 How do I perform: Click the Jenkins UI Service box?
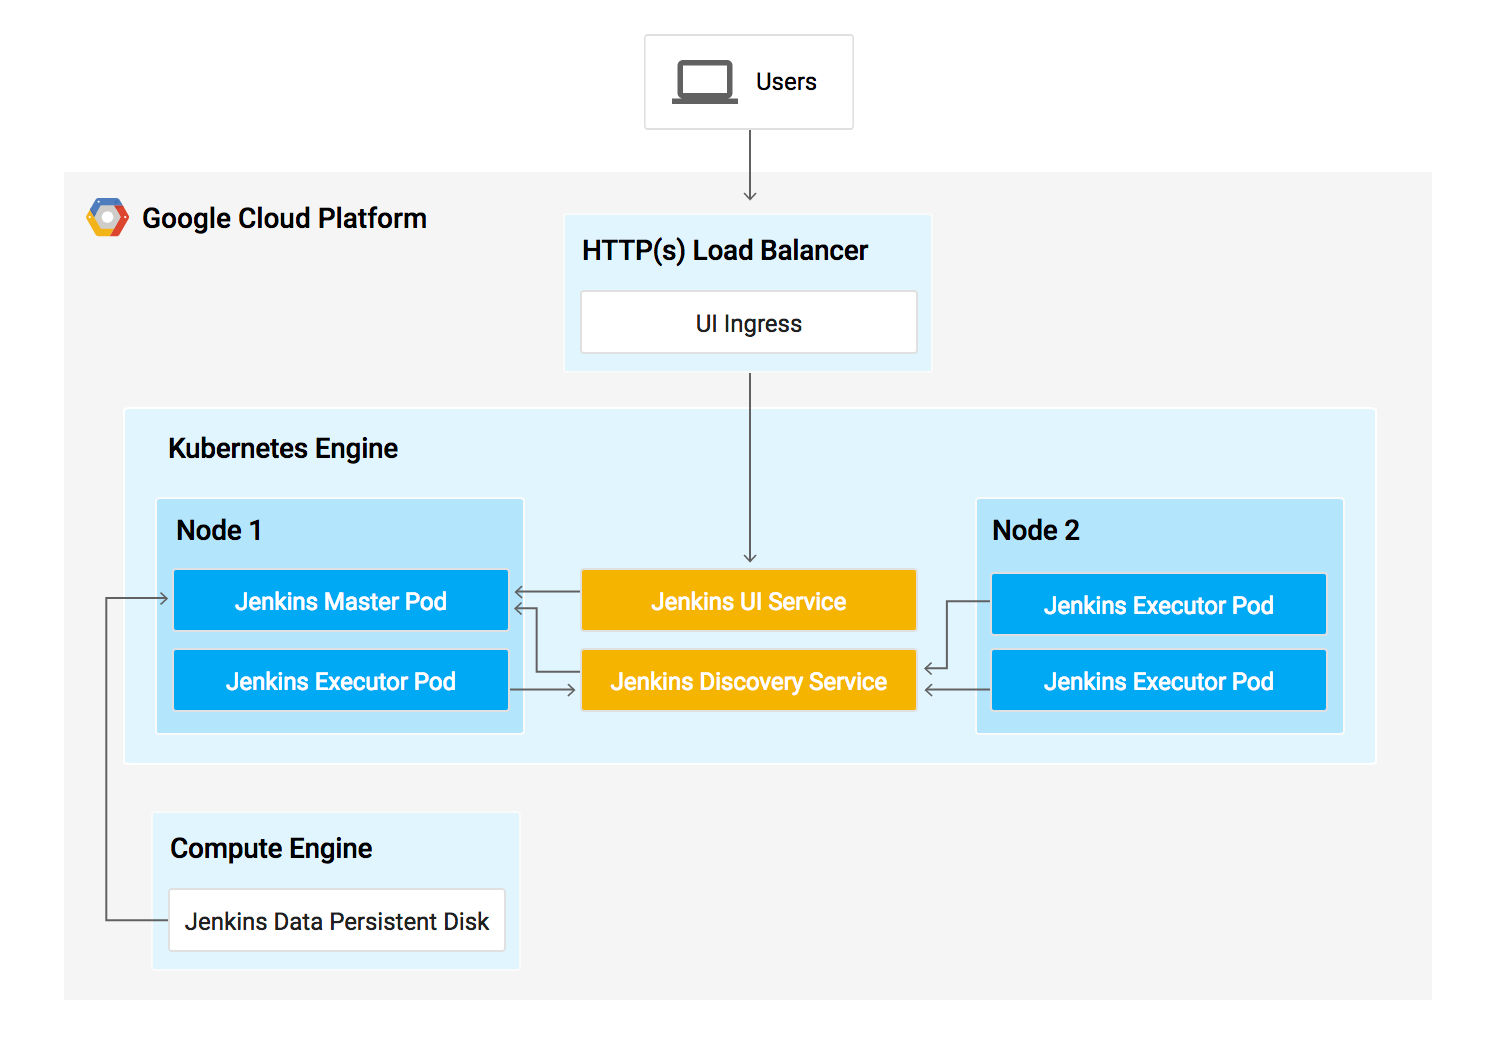coord(749,600)
